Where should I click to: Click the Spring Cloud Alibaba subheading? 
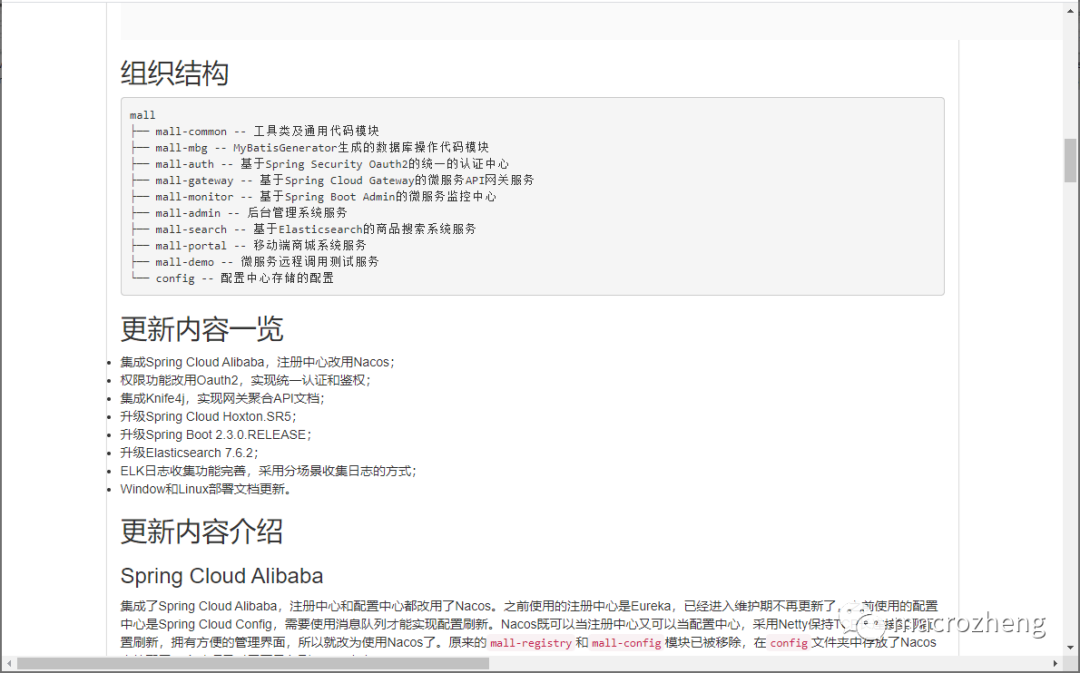click(x=221, y=576)
